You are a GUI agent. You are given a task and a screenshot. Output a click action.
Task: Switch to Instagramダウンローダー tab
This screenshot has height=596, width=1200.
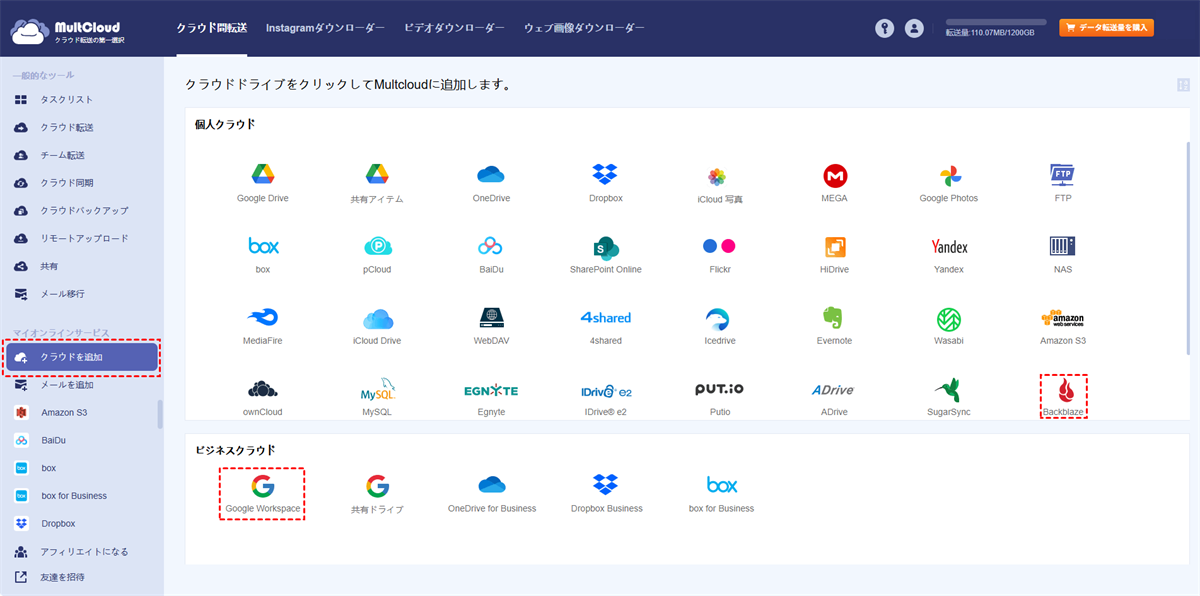pos(325,28)
